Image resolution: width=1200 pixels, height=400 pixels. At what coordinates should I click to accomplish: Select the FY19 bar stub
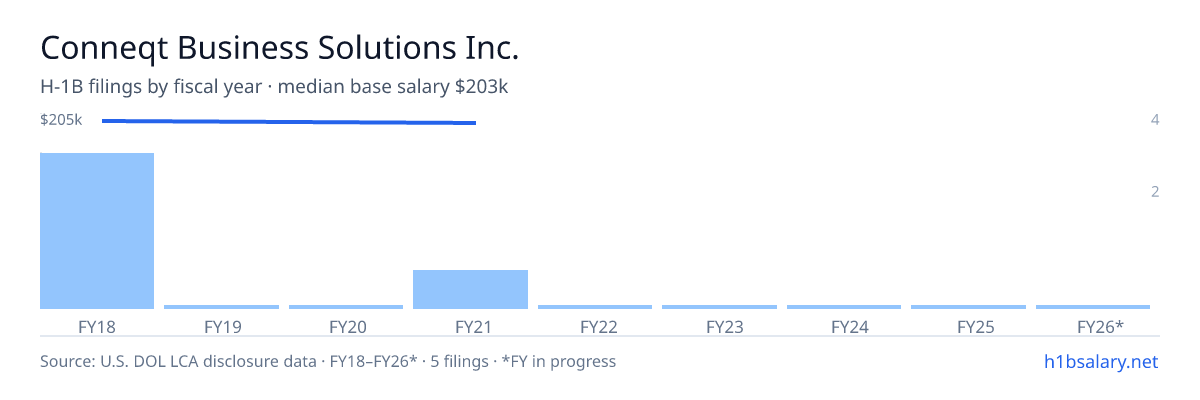[221, 307]
